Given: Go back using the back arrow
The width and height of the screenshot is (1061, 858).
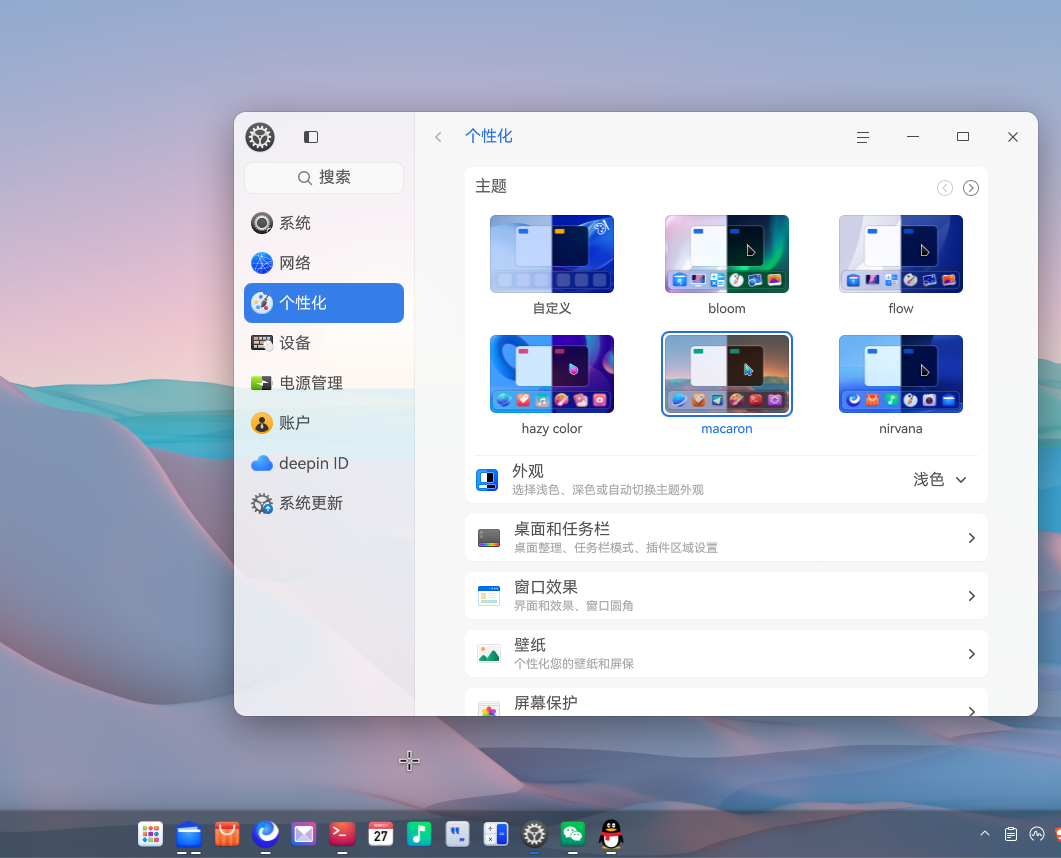Looking at the screenshot, I should [438, 137].
